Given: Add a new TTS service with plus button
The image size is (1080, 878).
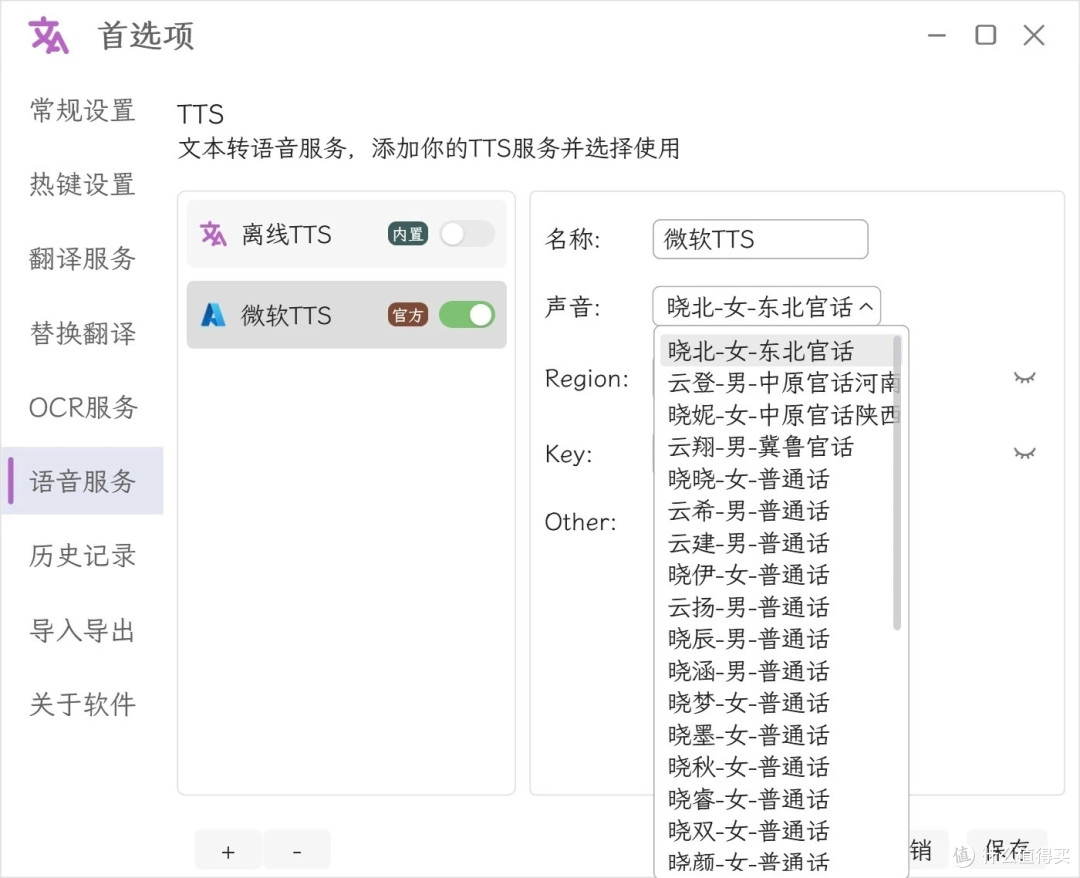Looking at the screenshot, I should click(x=228, y=851).
